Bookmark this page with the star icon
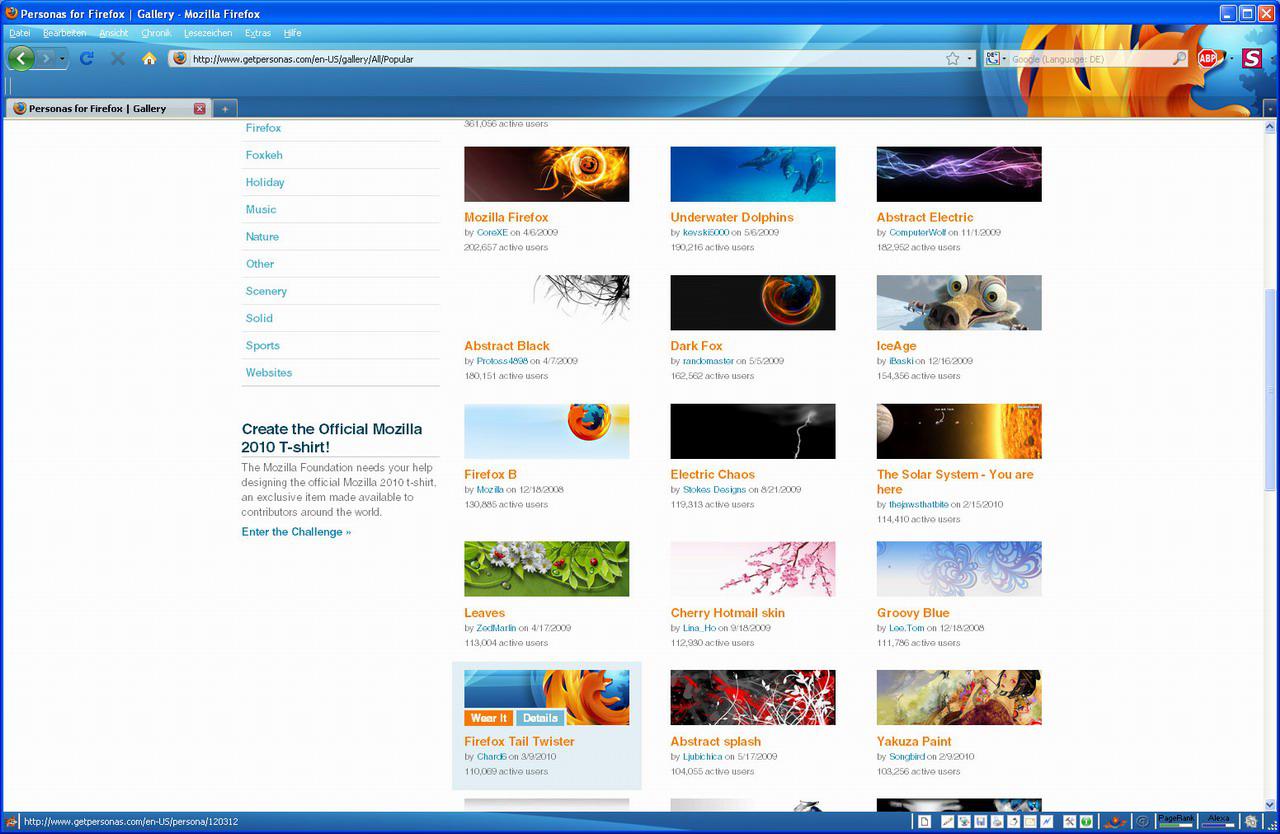Screen dimensions: 1280x834 (953, 59)
